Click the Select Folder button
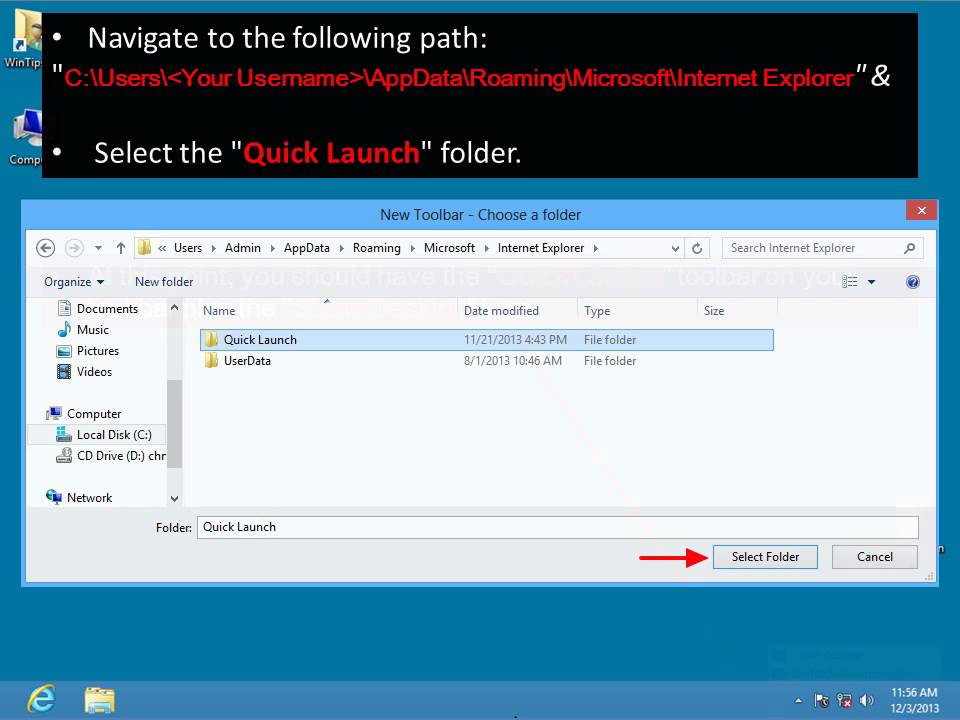This screenshot has width=960, height=720. tap(765, 556)
